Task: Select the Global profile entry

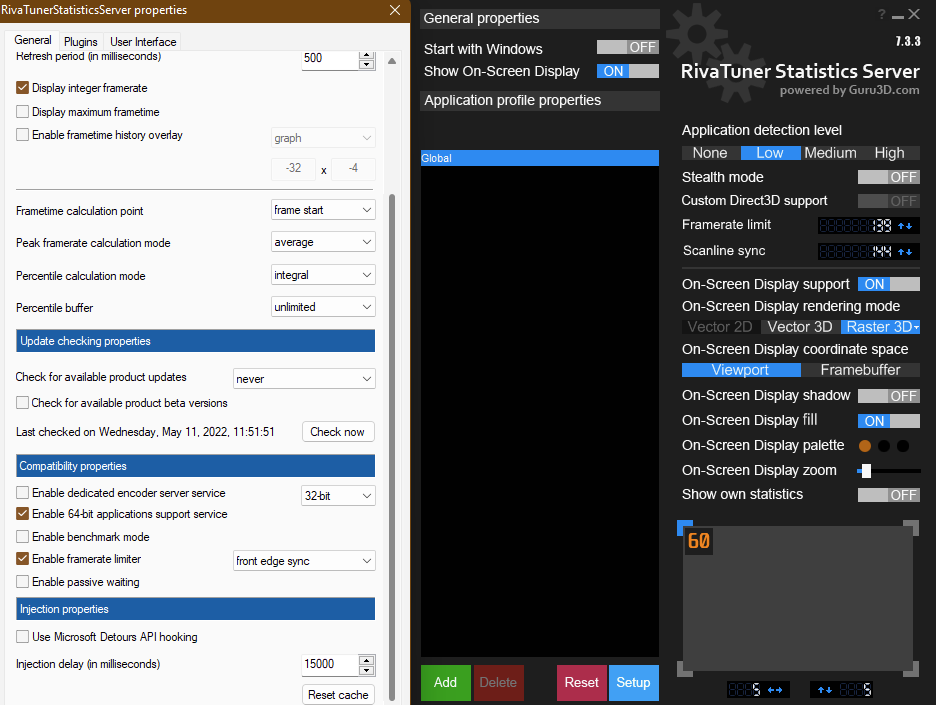Action: click(x=540, y=158)
